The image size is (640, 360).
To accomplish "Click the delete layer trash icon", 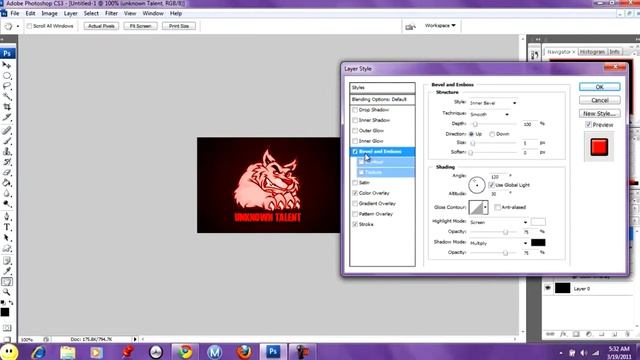I will tap(627, 334).
